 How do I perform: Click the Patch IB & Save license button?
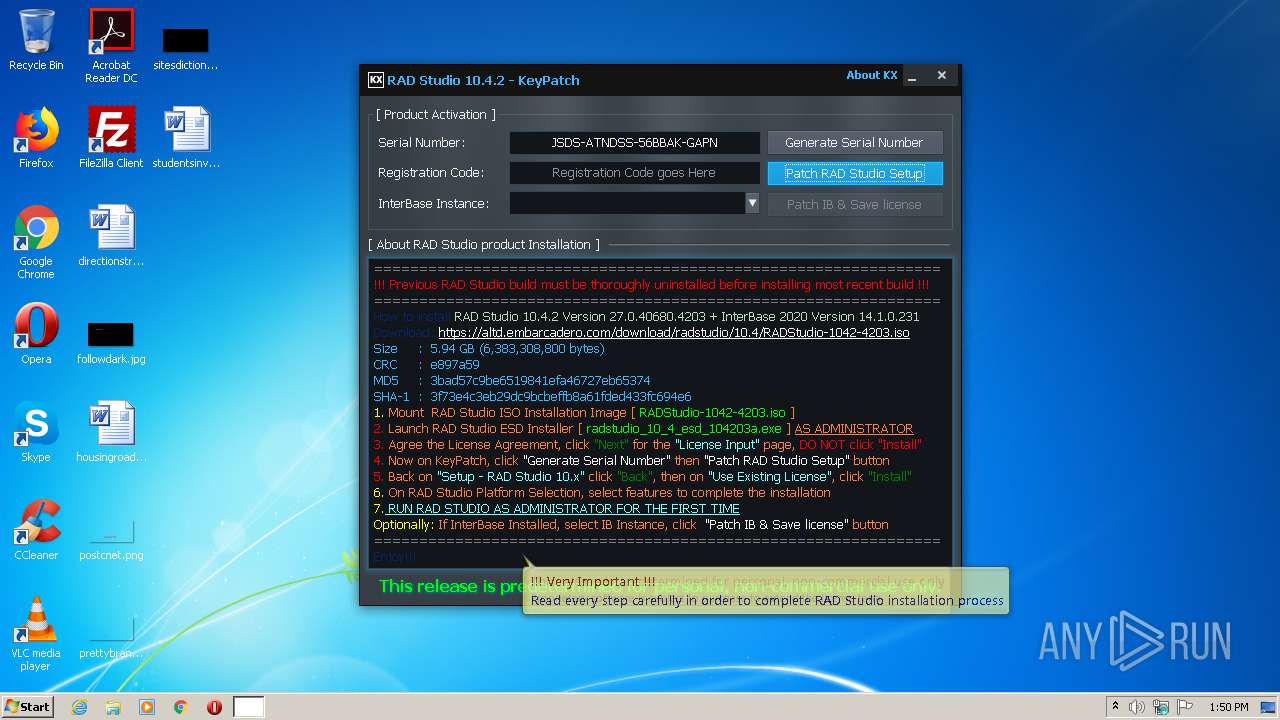[854, 204]
